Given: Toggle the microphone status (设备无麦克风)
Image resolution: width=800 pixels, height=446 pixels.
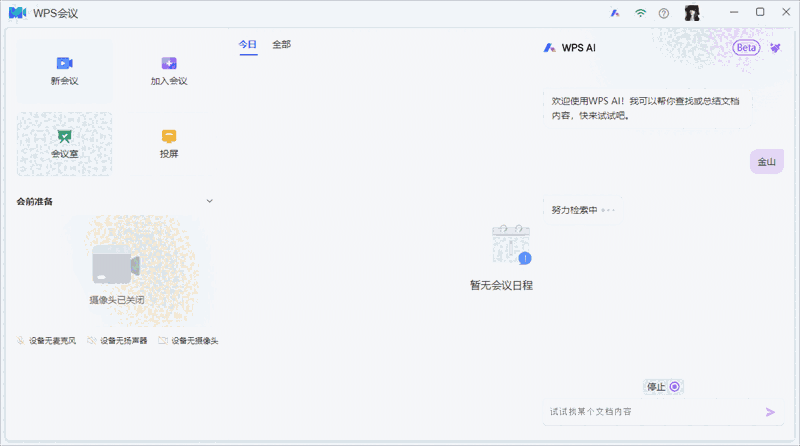Looking at the screenshot, I should [x=46, y=340].
